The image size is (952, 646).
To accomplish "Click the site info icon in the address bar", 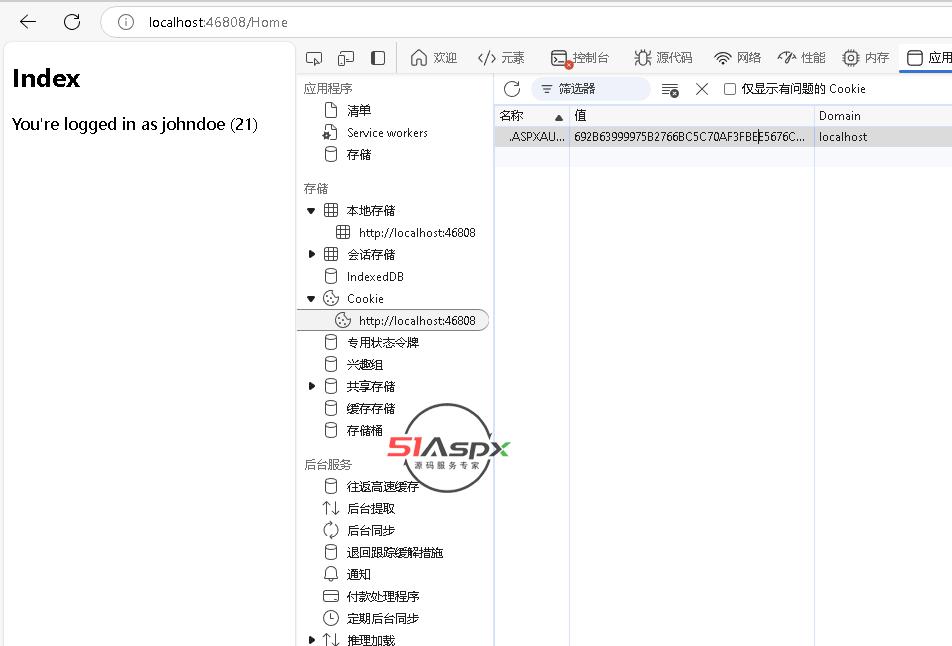I will click(126, 22).
